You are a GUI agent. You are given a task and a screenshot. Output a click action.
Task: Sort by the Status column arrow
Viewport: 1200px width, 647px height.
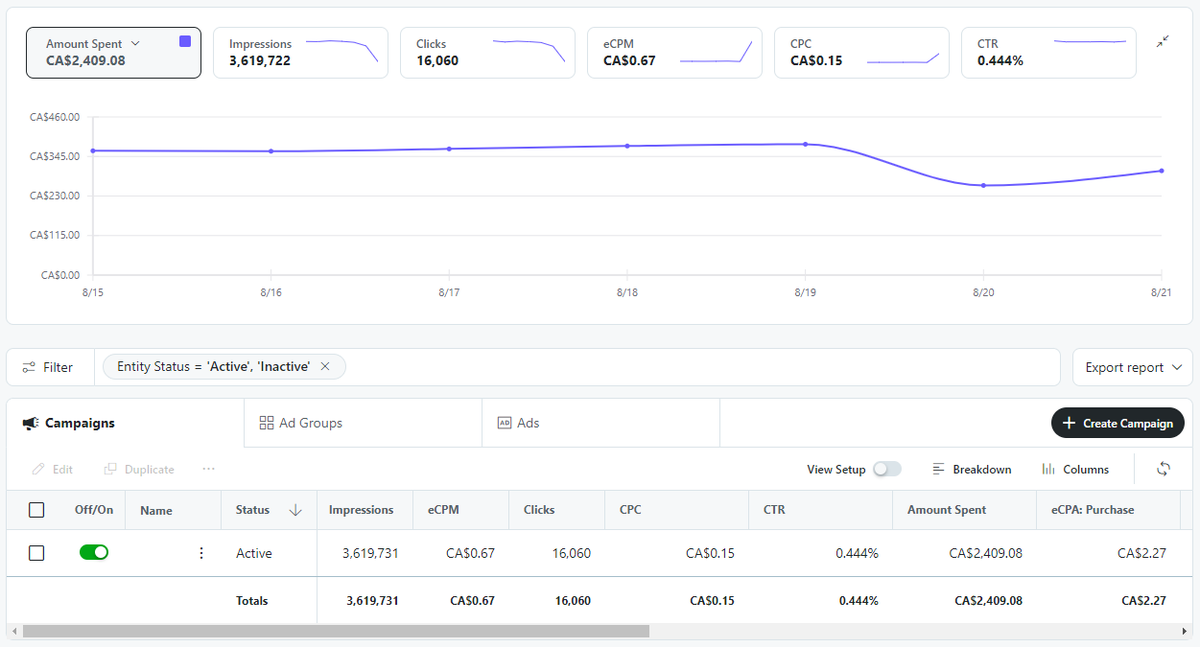point(295,510)
